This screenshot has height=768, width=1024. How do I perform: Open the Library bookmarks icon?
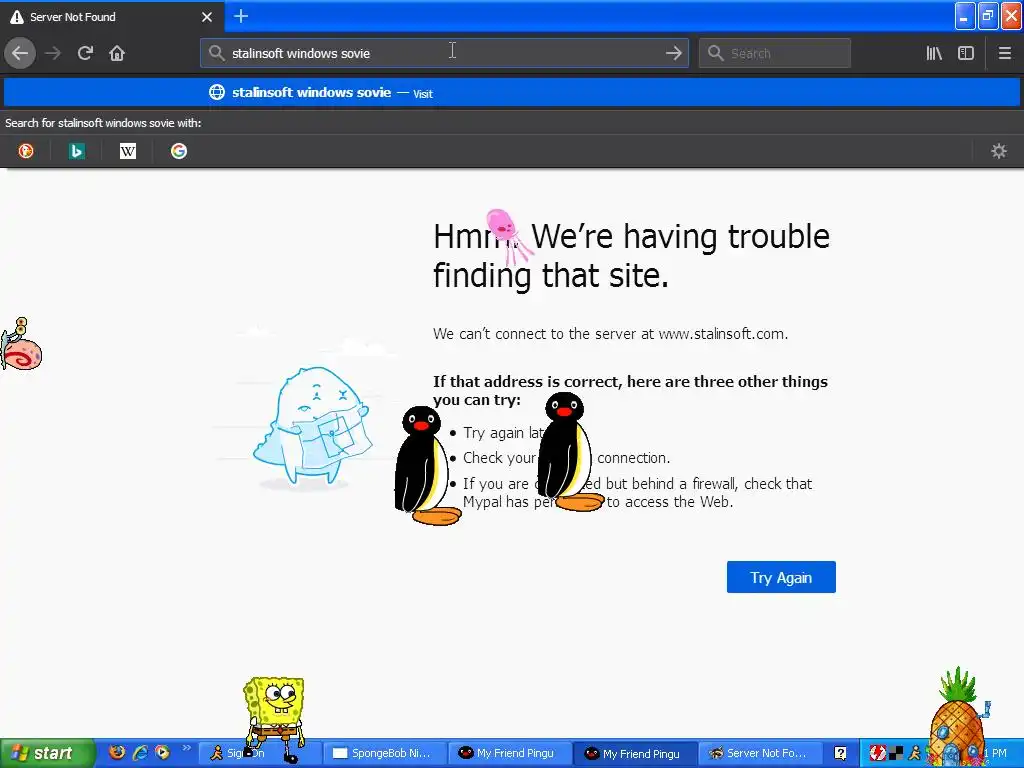pos(934,53)
